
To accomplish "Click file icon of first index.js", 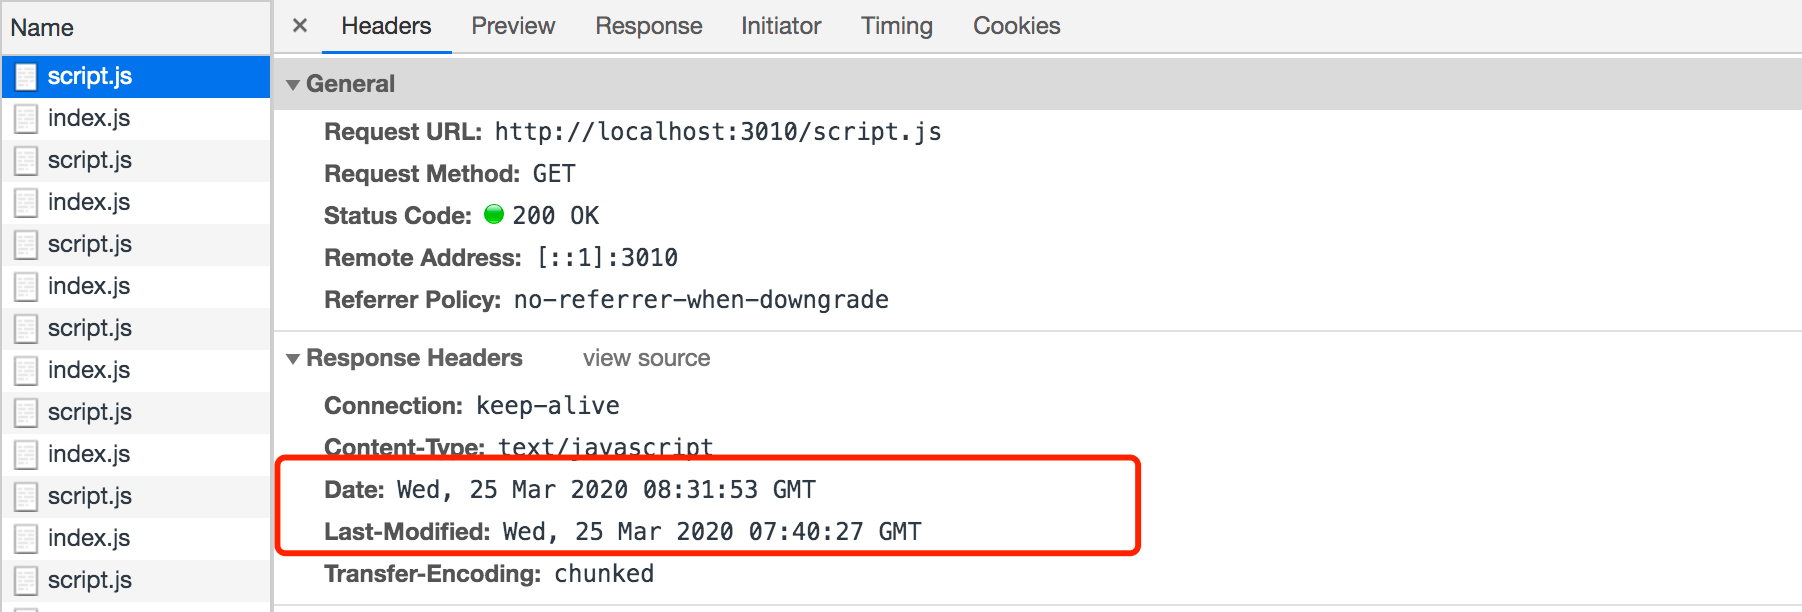I will (x=26, y=119).
